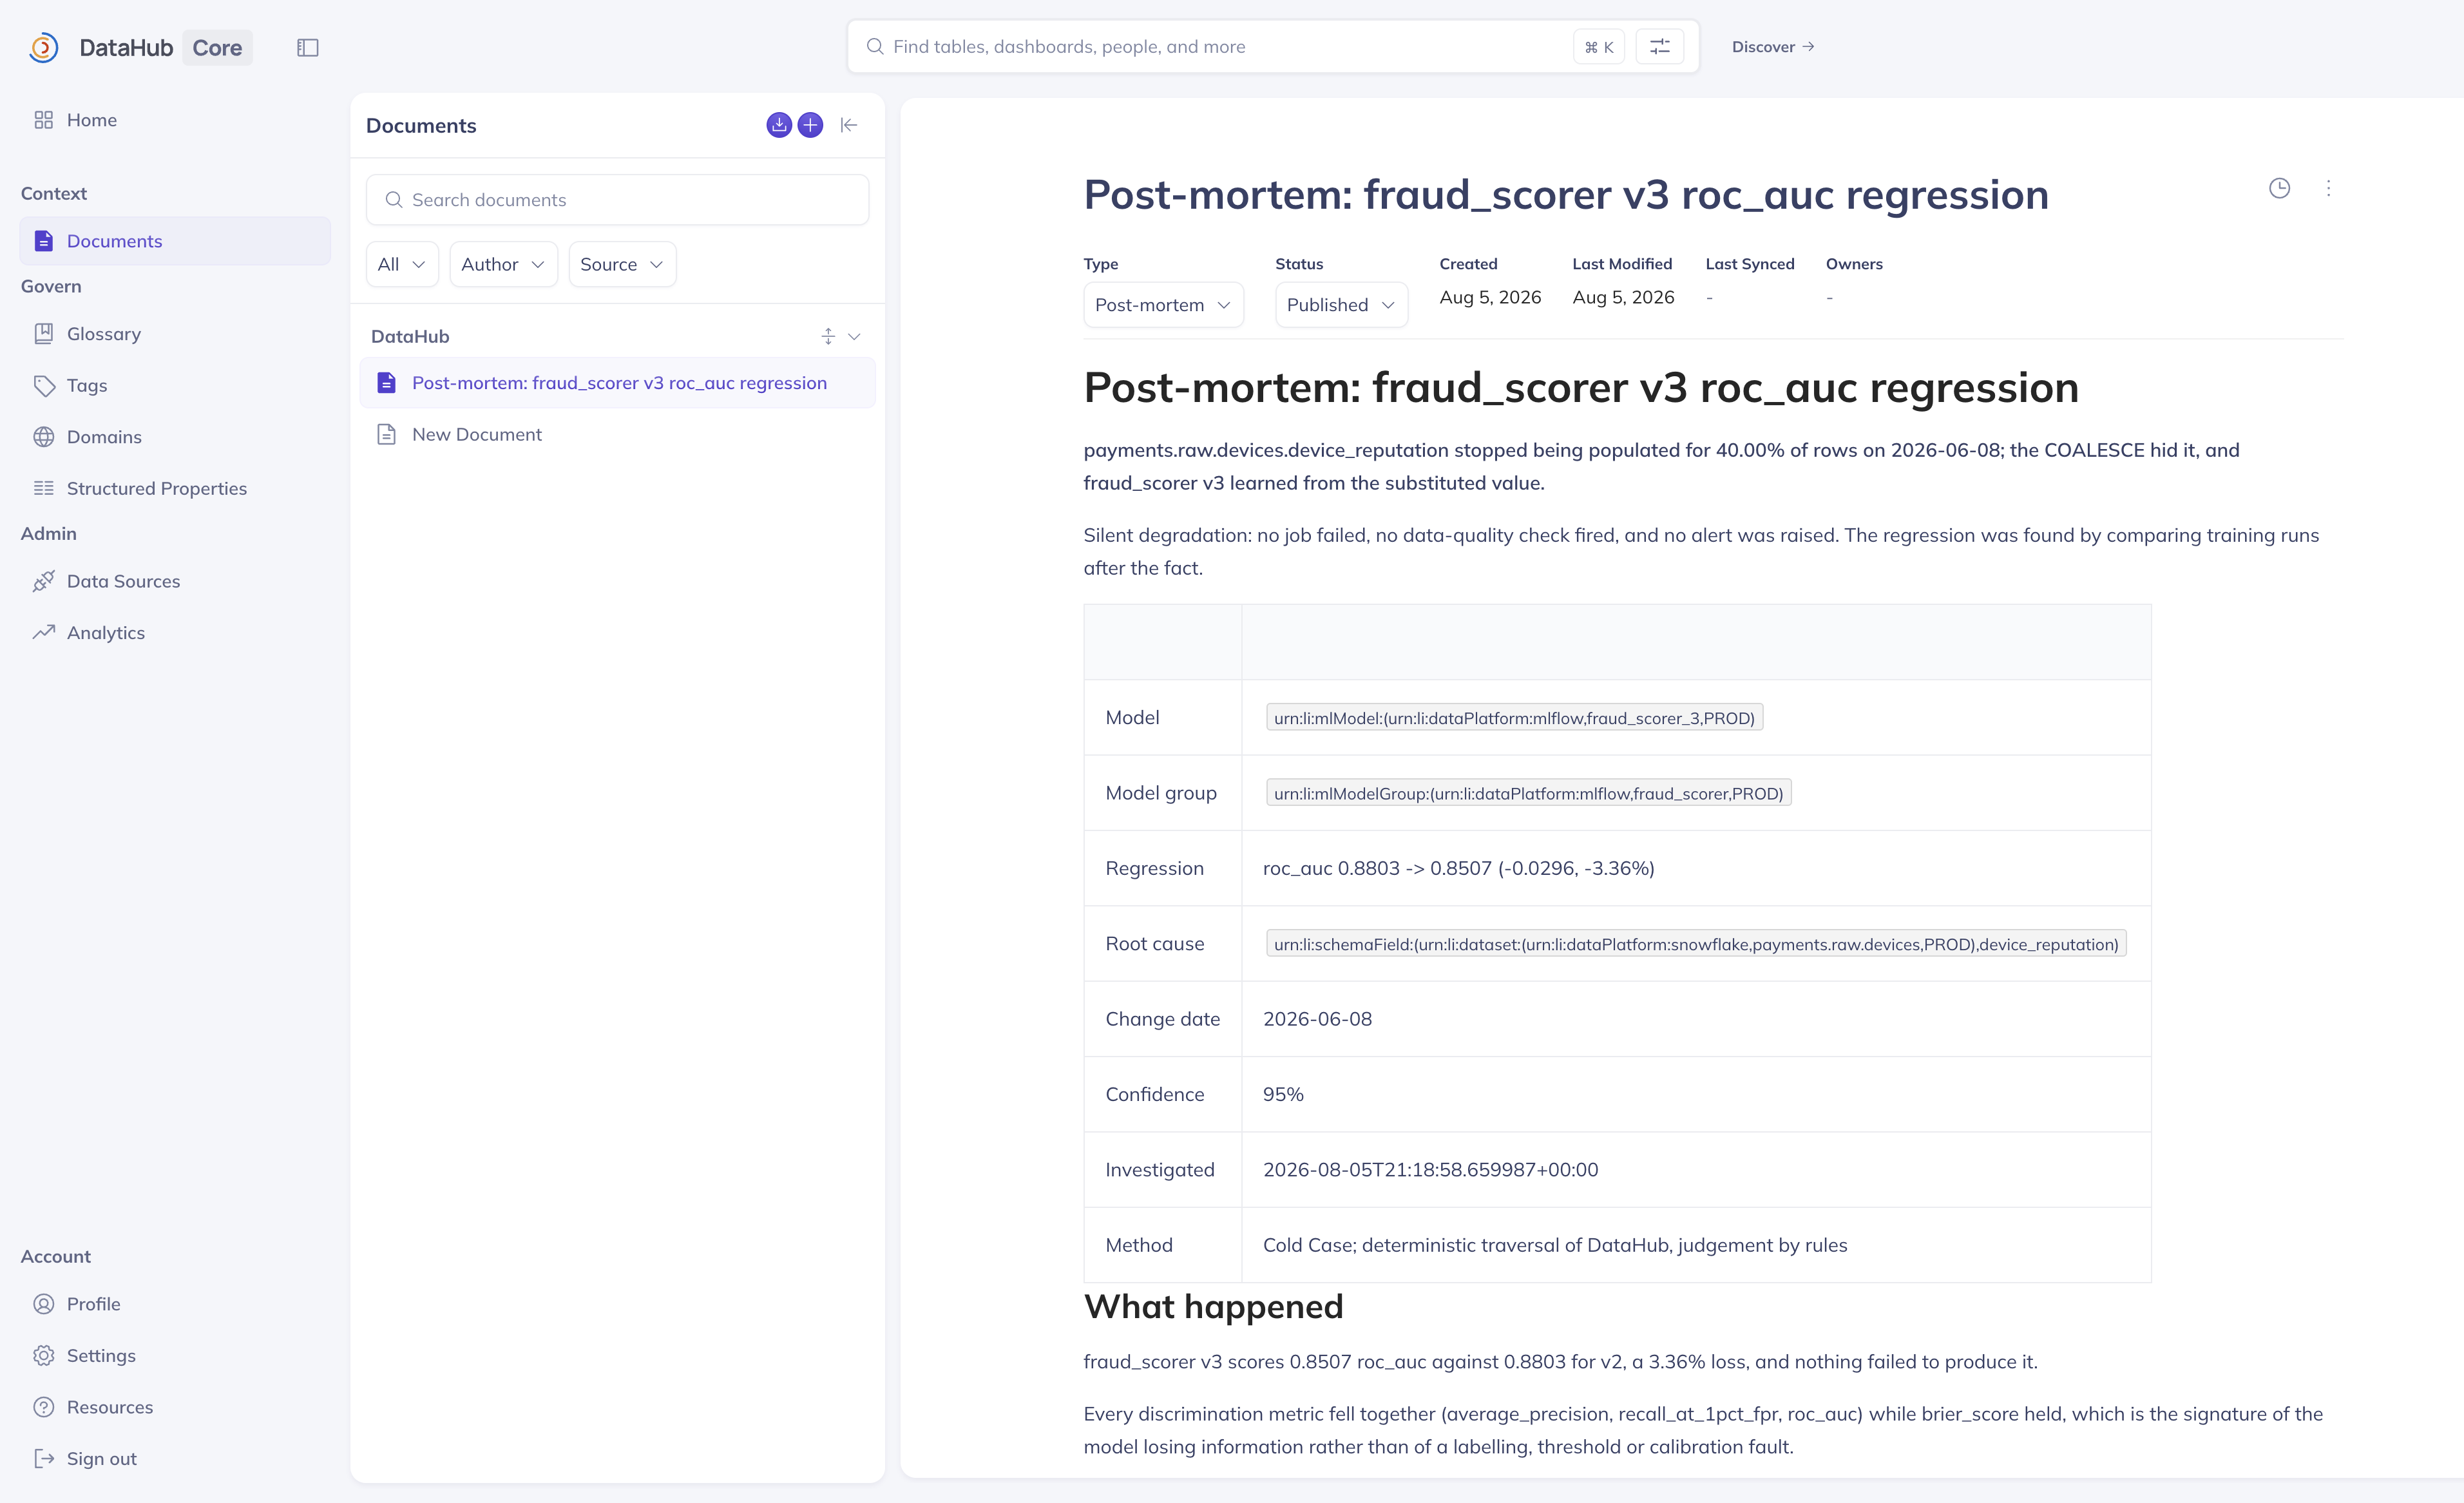Open the Published status dropdown
The width and height of the screenshot is (2464, 1503).
tap(1341, 305)
